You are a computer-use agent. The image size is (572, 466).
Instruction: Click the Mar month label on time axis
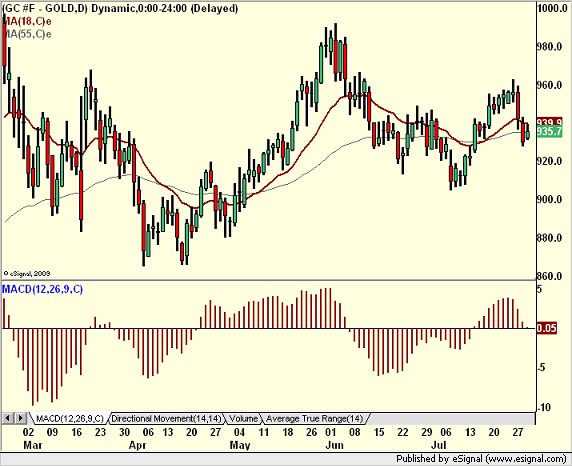pyautogui.click(x=33, y=445)
